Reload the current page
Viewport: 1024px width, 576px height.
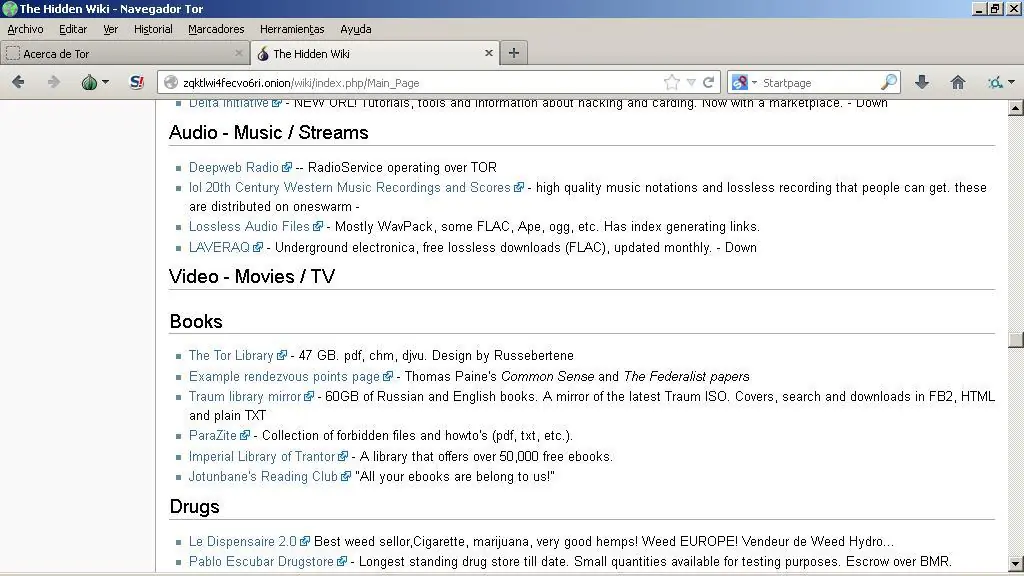click(x=709, y=82)
